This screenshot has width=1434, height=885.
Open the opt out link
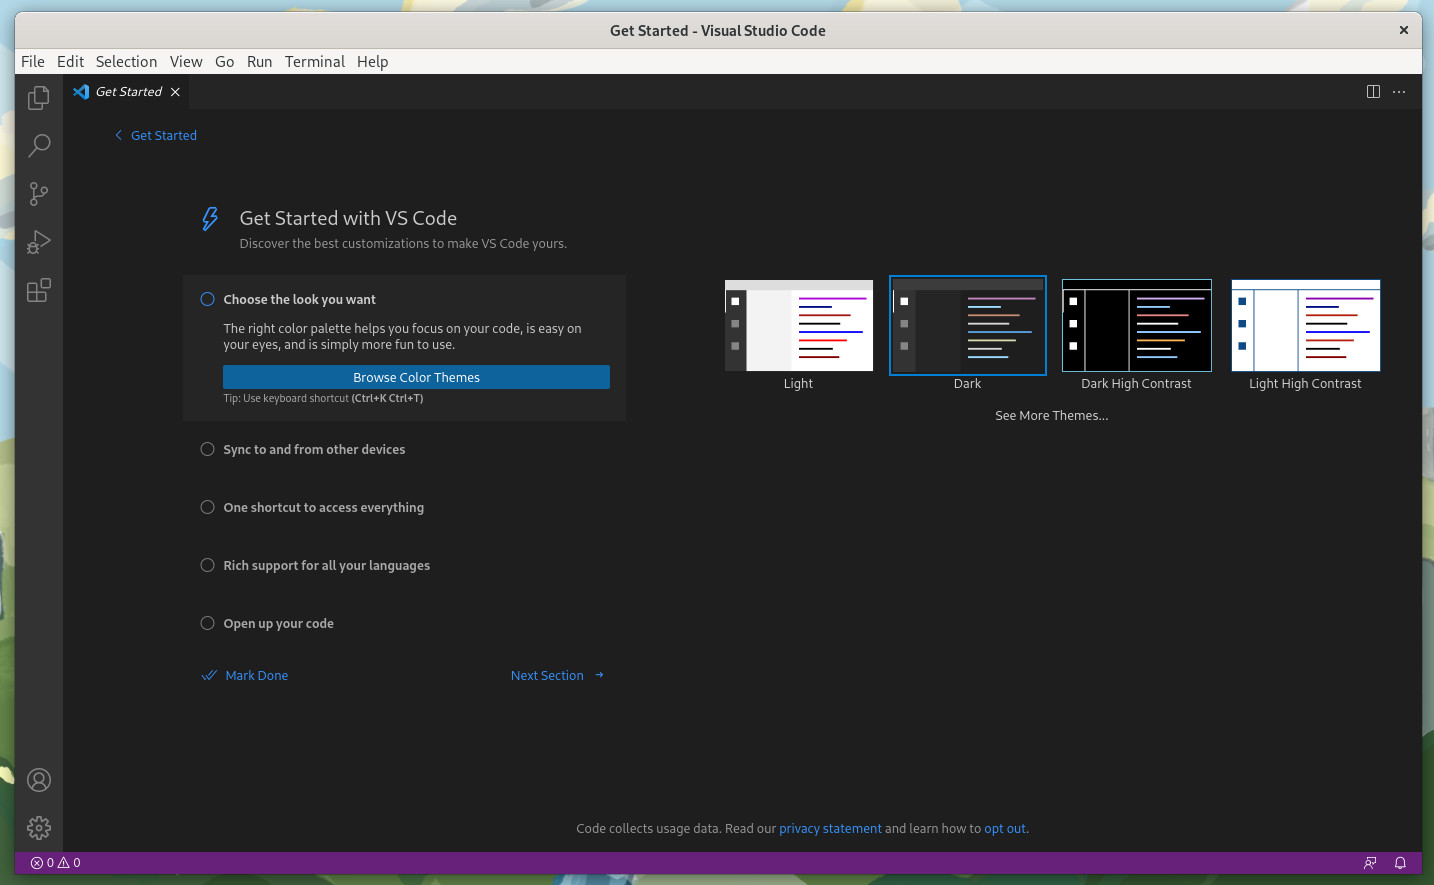point(1005,829)
